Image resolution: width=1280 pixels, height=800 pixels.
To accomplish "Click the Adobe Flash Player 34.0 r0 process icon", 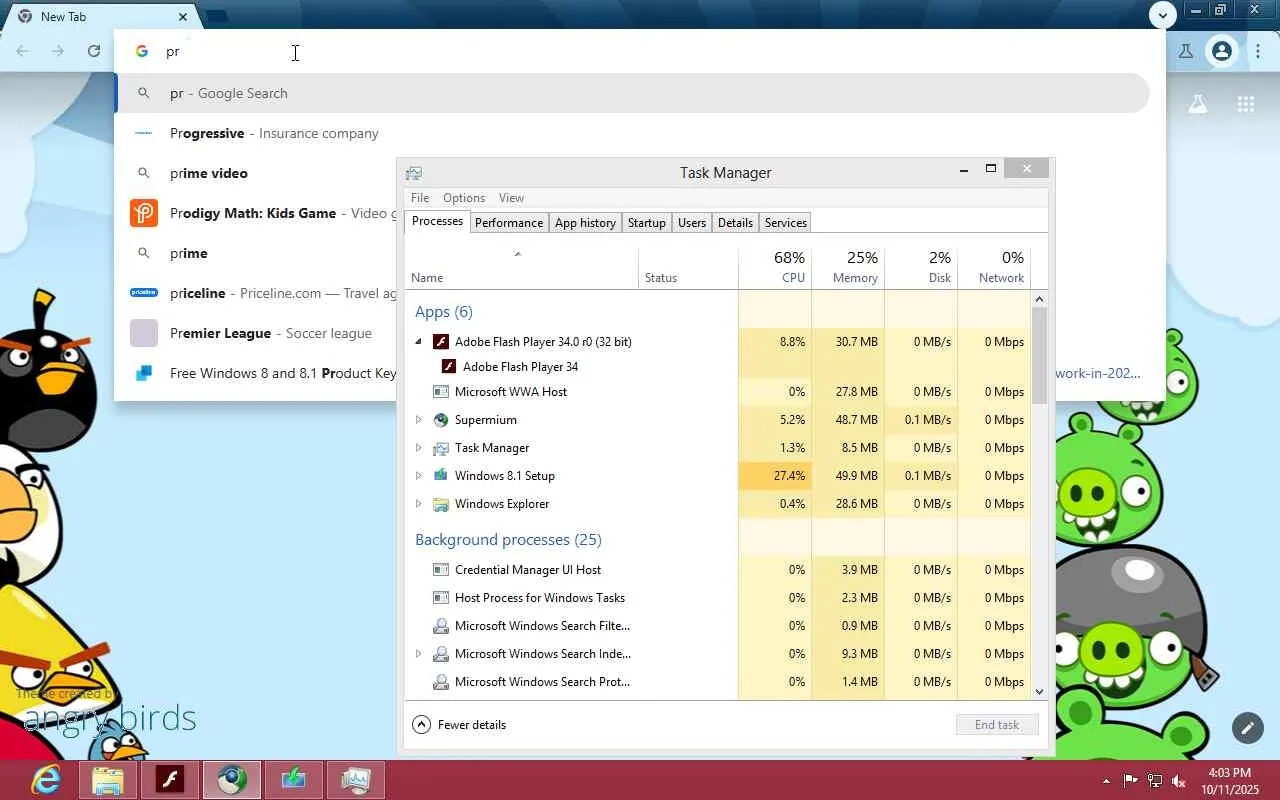I will click(440, 342).
